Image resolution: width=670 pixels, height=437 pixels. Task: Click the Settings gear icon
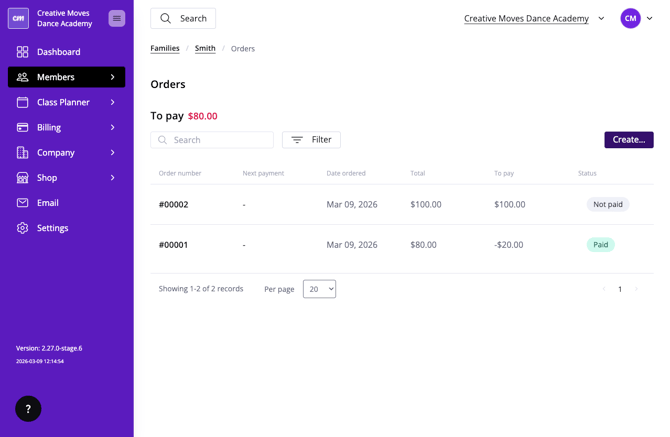[22, 228]
